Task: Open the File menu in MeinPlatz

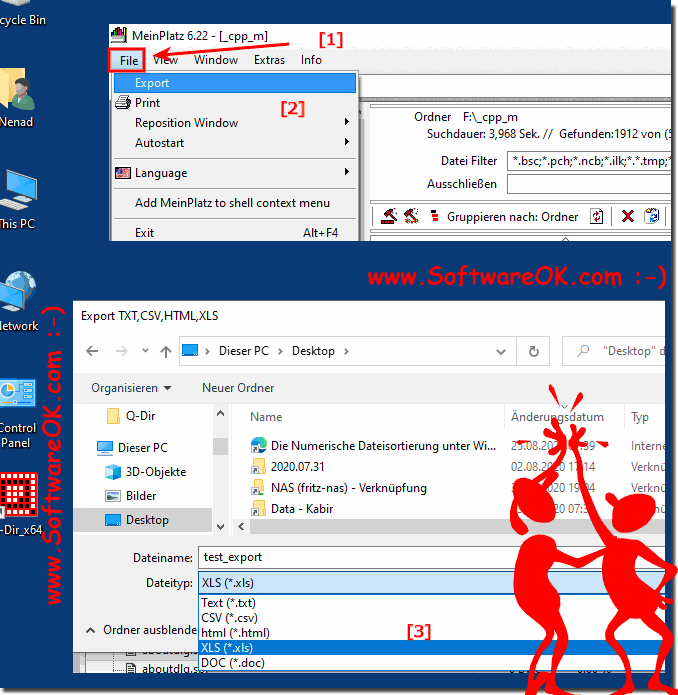Action: (128, 60)
